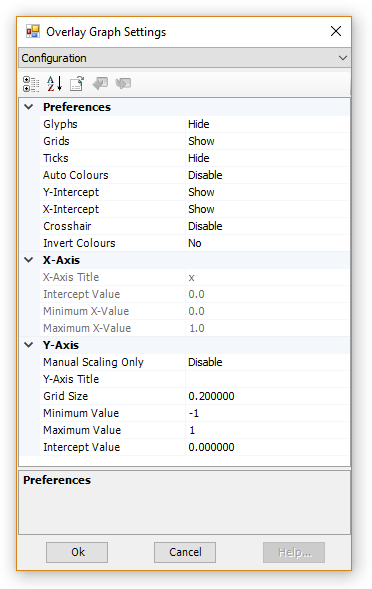Collapse the Y-Axis section

click(x=29, y=345)
